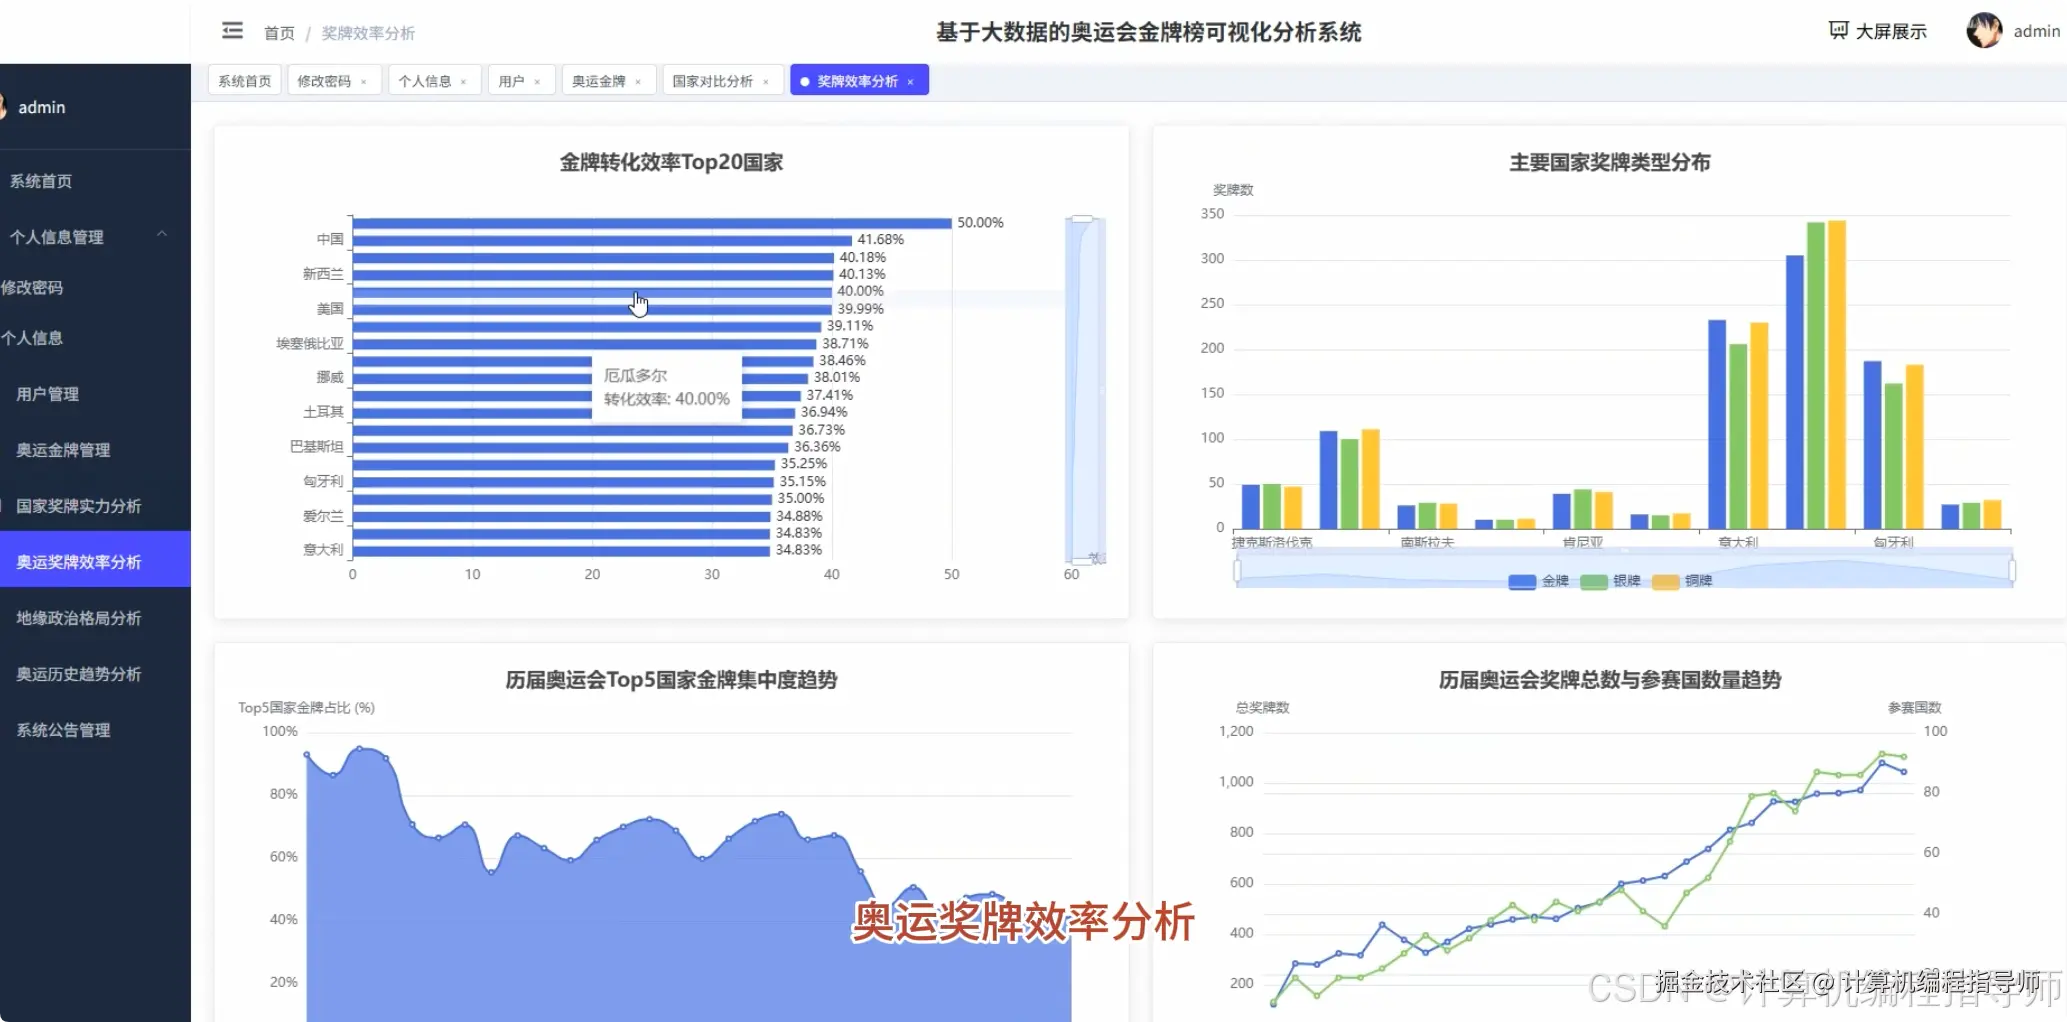The height and width of the screenshot is (1022, 2067).
Task: Toggle the 银牌 legend series
Action: (1610, 581)
